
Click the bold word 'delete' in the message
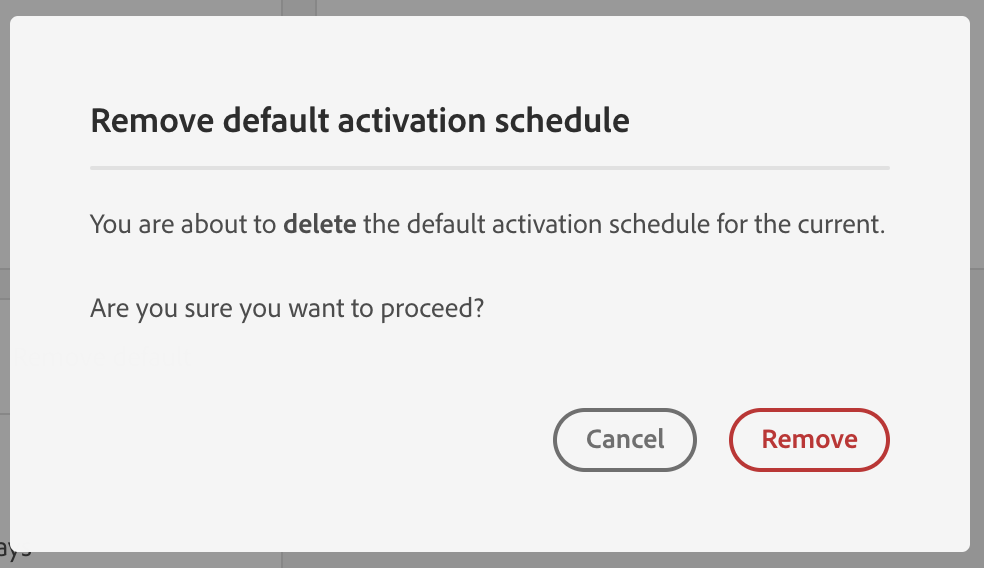point(319,224)
